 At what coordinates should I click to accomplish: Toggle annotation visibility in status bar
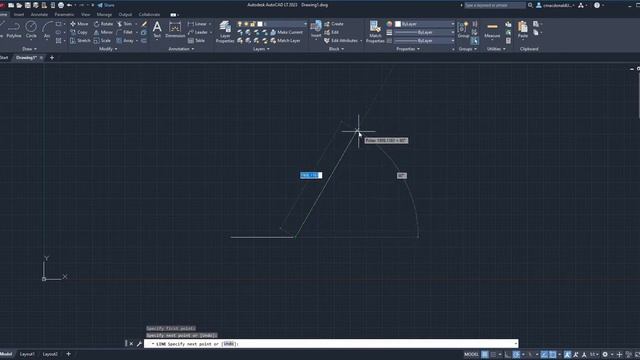point(567,354)
